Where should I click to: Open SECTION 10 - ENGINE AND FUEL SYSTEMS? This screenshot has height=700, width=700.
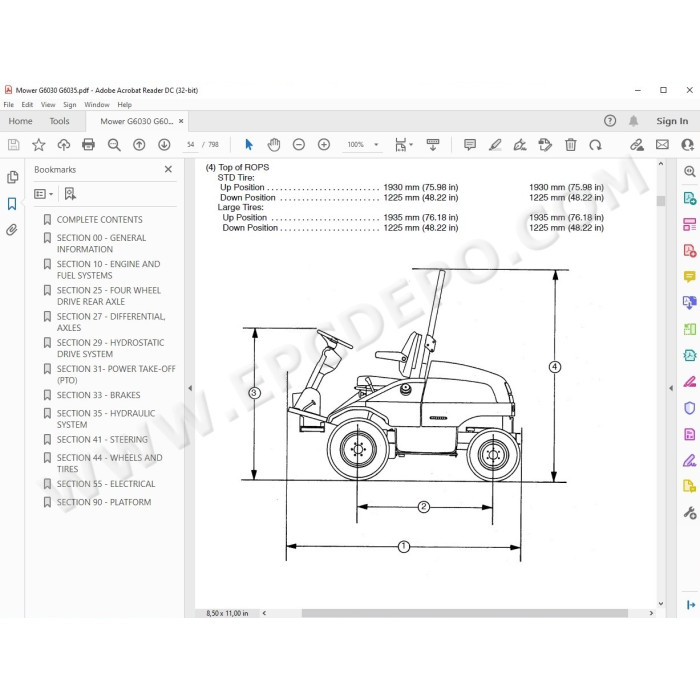pos(108,270)
